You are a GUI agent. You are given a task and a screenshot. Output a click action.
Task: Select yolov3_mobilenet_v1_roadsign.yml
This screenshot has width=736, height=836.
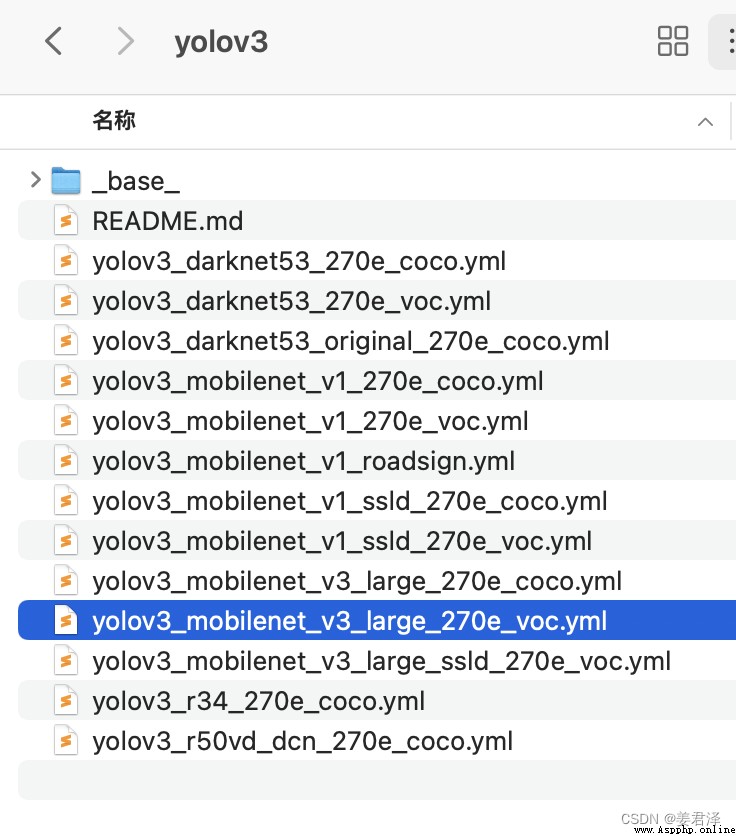377,460
